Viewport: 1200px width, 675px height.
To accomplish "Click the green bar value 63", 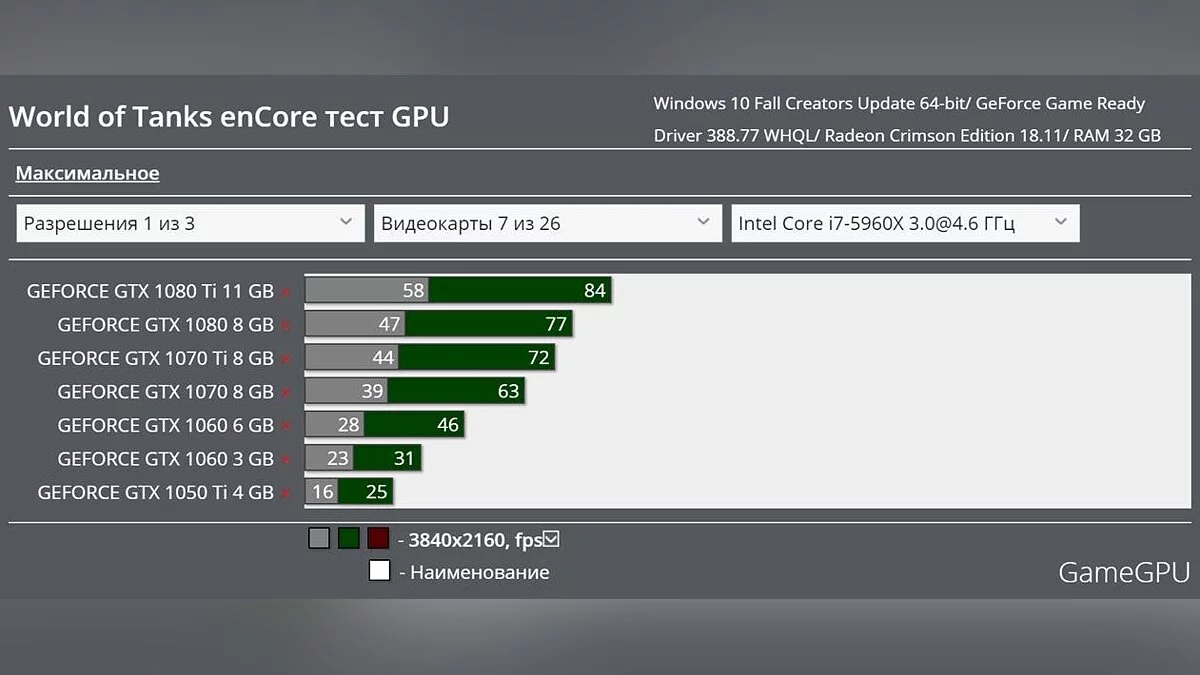I will click(x=509, y=391).
